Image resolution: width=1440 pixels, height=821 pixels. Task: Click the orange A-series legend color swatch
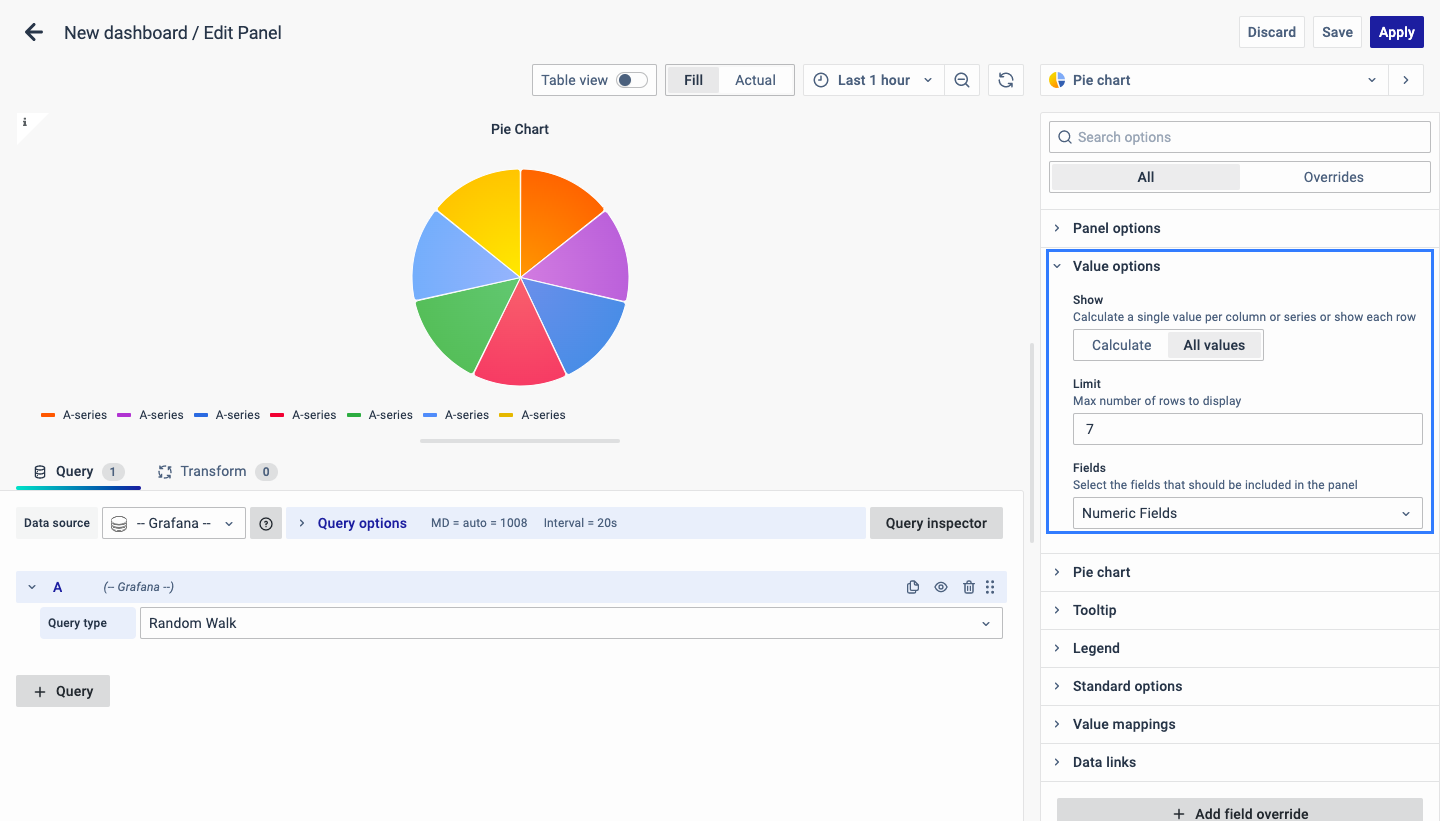click(x=48, y=415)
